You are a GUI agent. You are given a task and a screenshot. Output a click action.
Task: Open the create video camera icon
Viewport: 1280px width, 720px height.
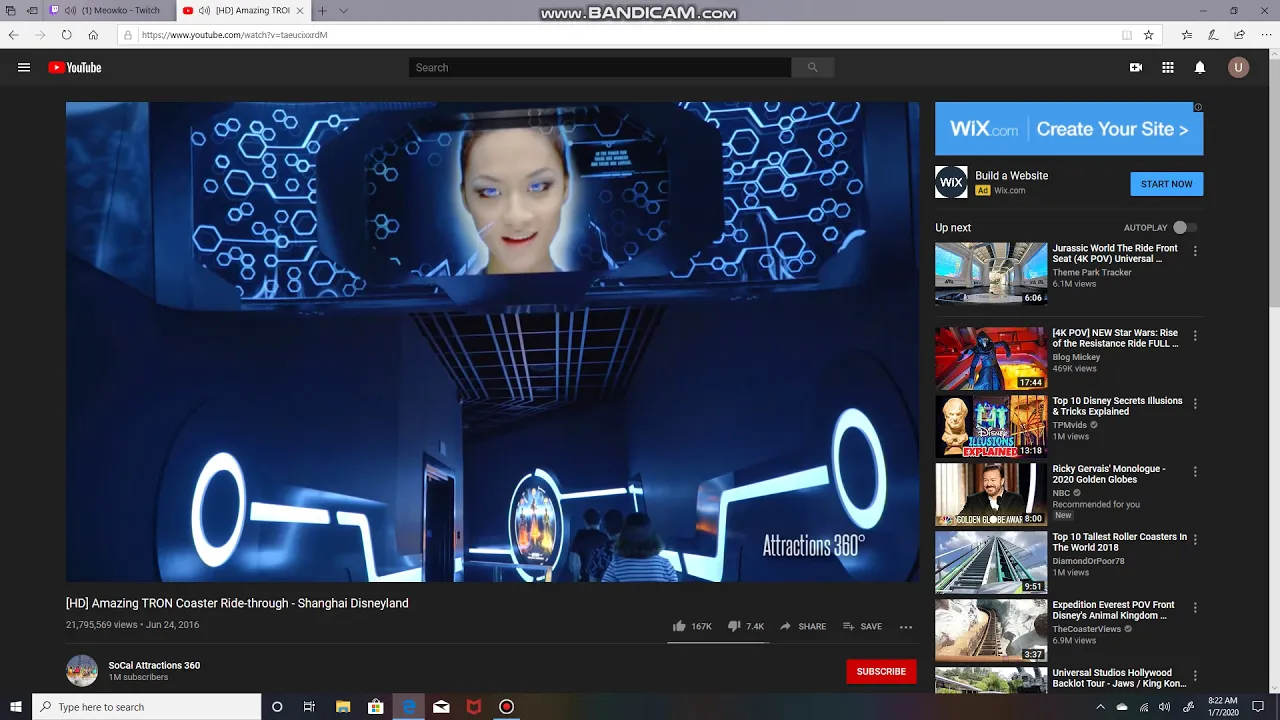pyautogui.click(x=1136, y=68)
